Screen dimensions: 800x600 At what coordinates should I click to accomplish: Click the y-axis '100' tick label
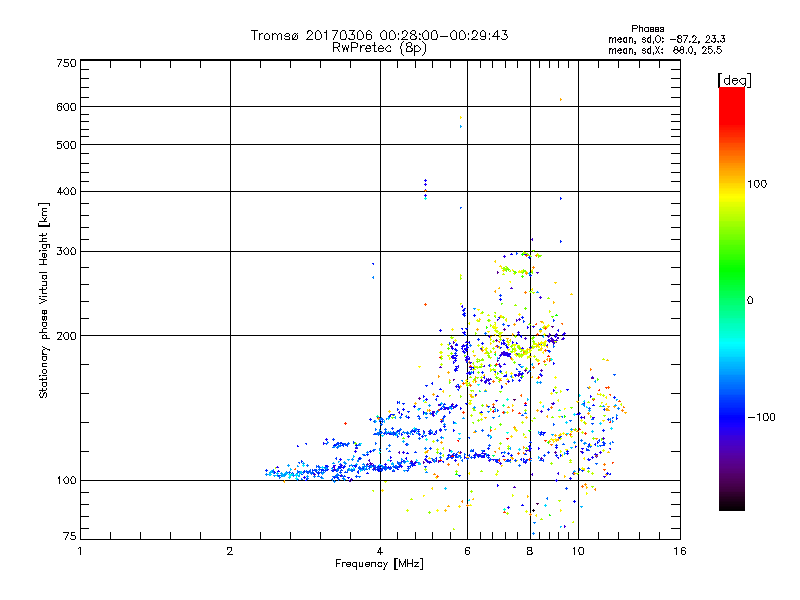66,481
